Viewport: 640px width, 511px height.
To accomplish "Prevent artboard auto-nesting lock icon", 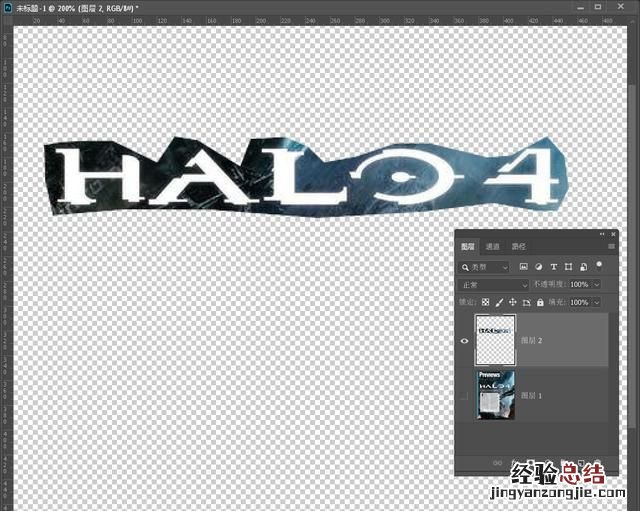I will 527,302.
